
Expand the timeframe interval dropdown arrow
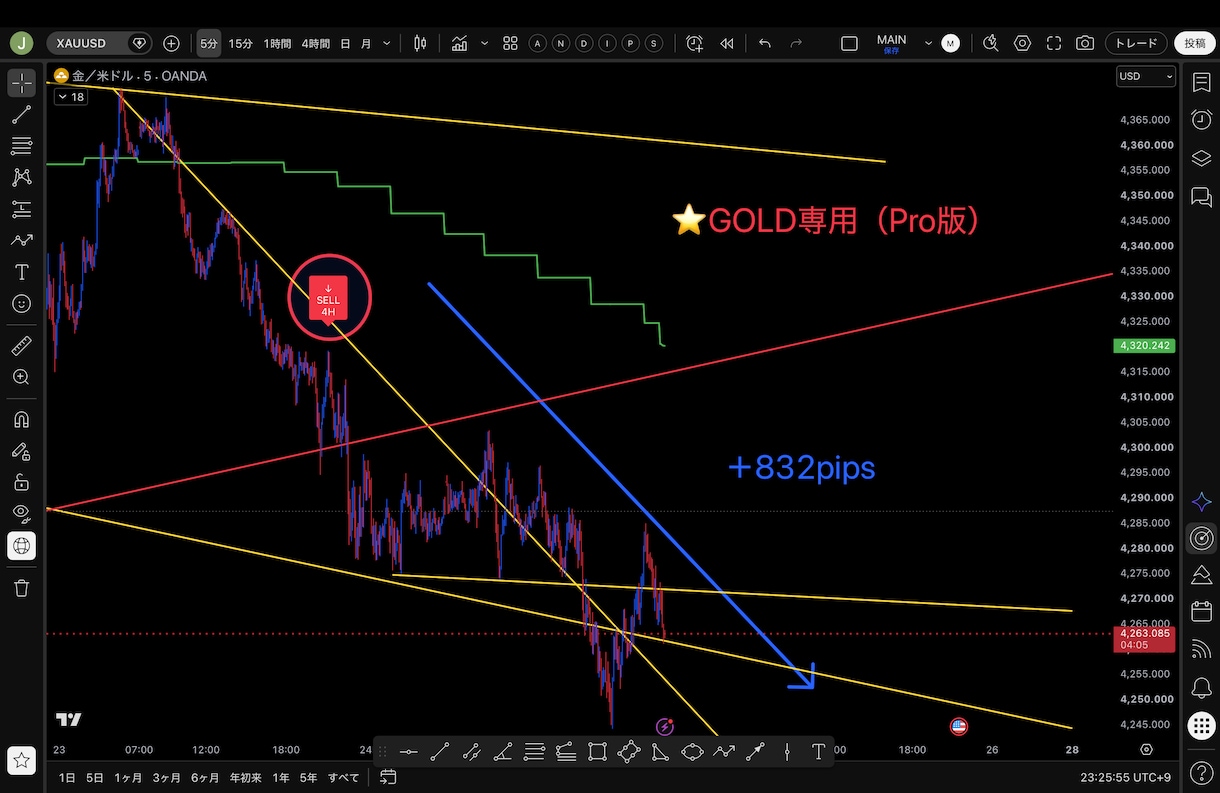coord(387,43)
